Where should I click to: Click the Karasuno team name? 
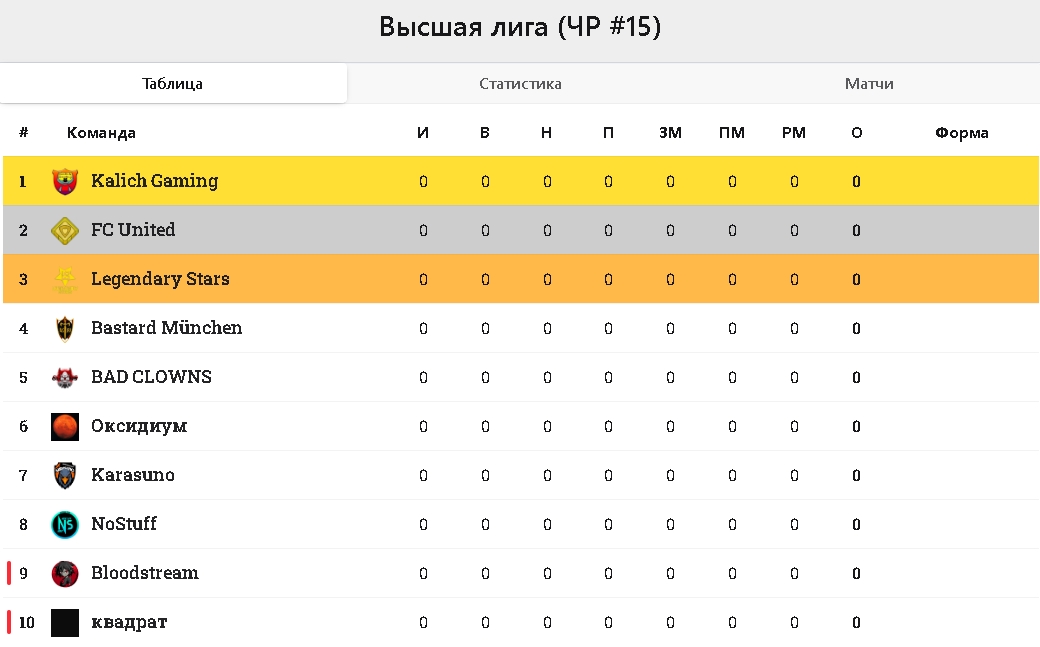pos(132,475)
